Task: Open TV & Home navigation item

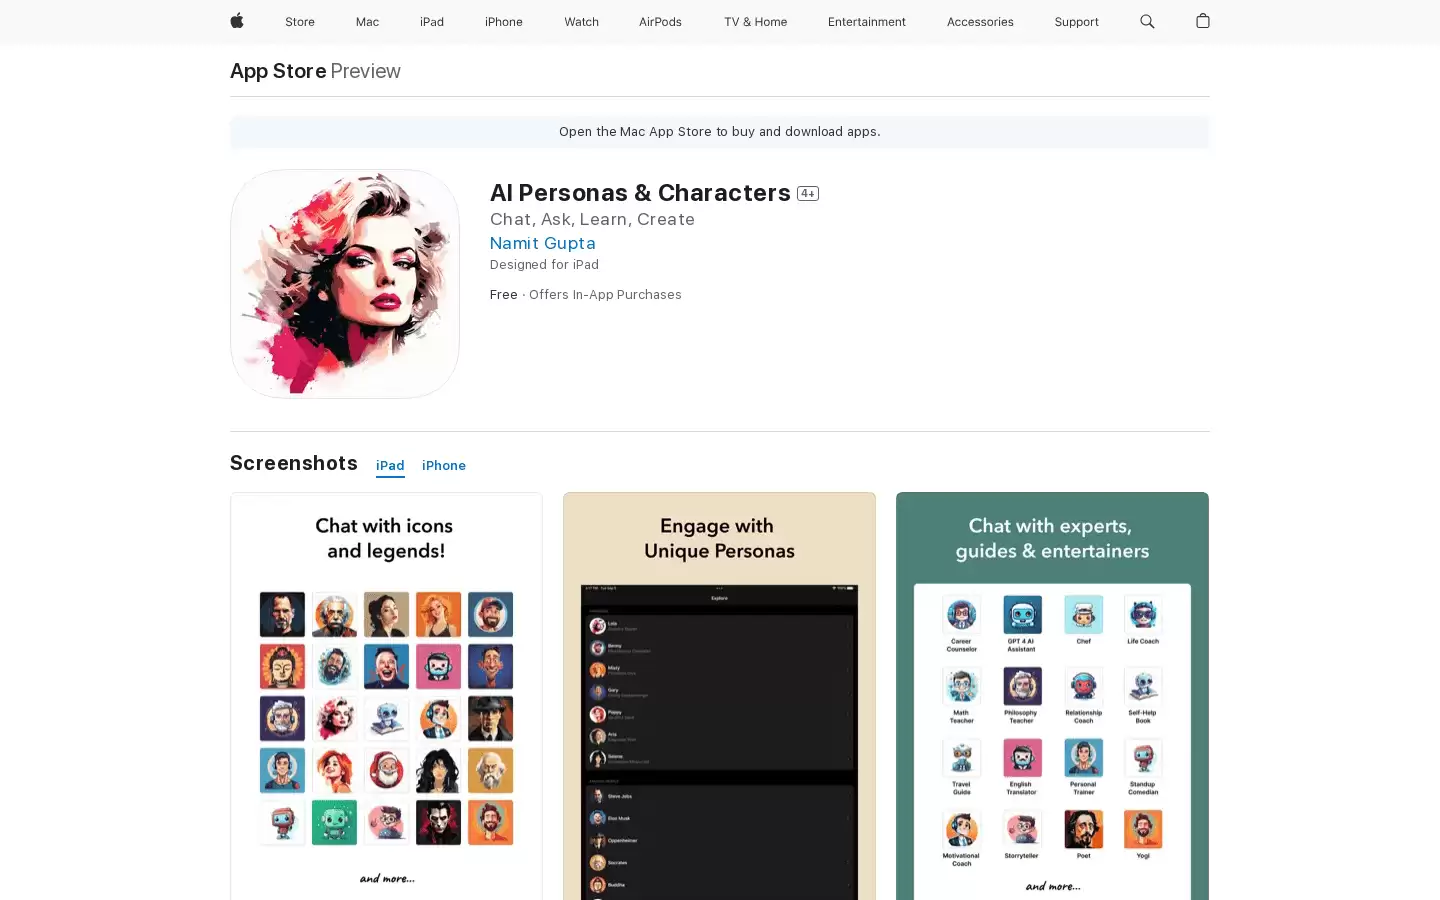Action: 755,22
